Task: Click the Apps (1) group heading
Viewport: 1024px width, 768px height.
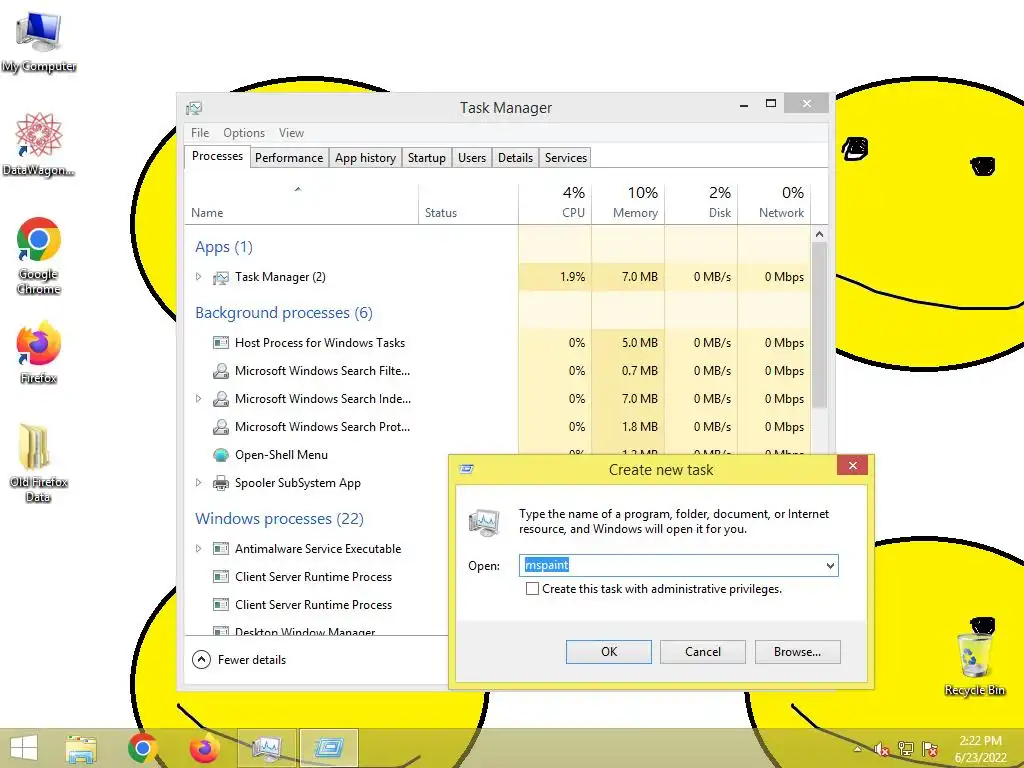Action: [x=223, y=247]
